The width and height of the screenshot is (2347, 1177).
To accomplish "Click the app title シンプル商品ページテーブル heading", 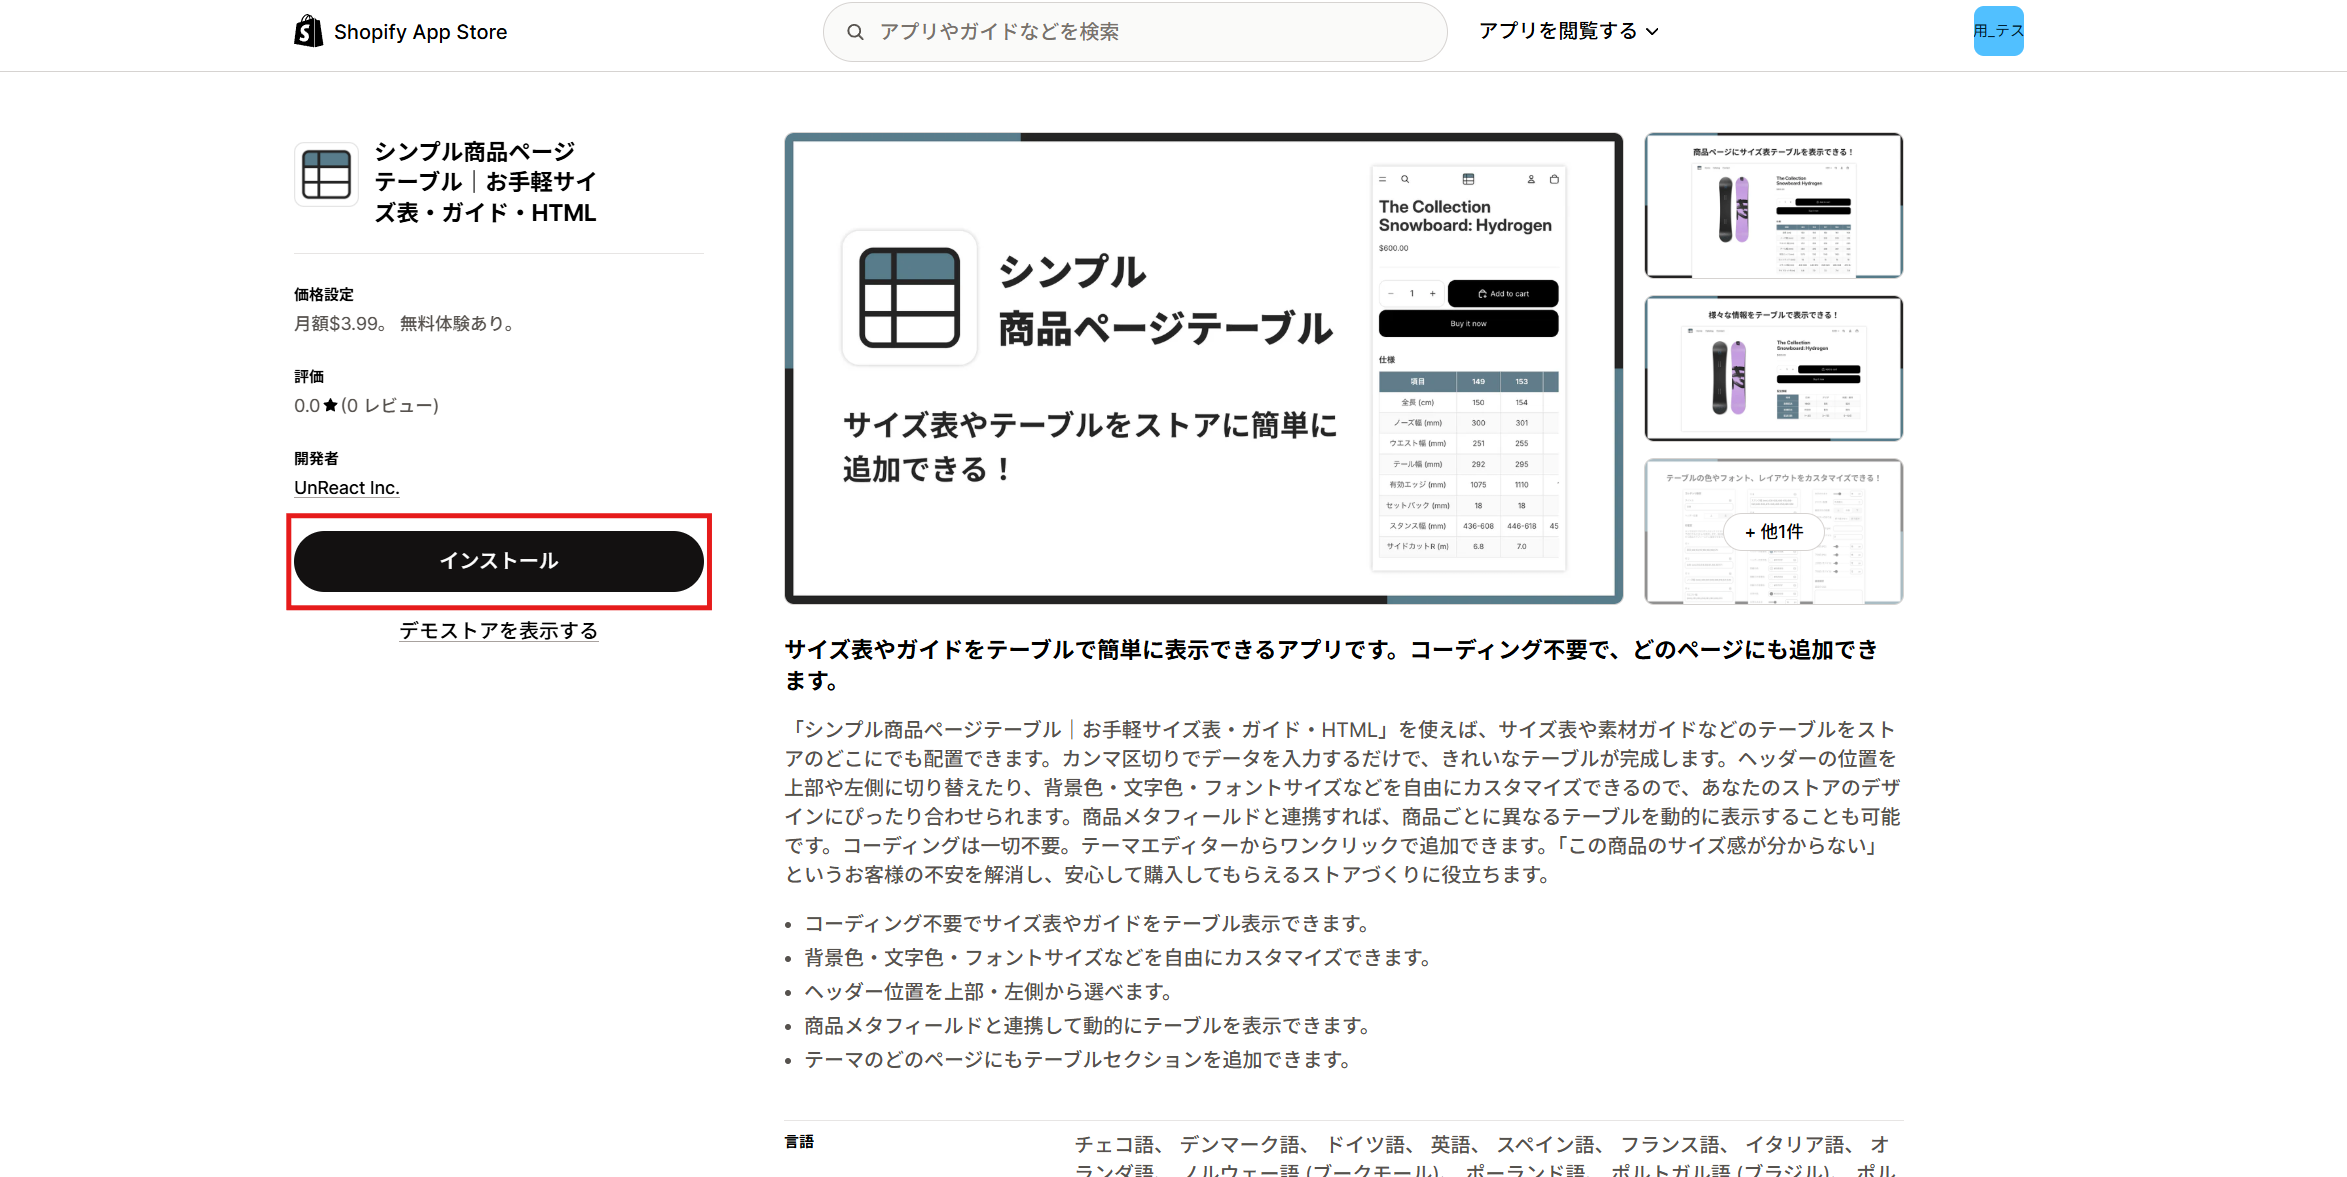I will pyautogui.click(x=486, y=182).
